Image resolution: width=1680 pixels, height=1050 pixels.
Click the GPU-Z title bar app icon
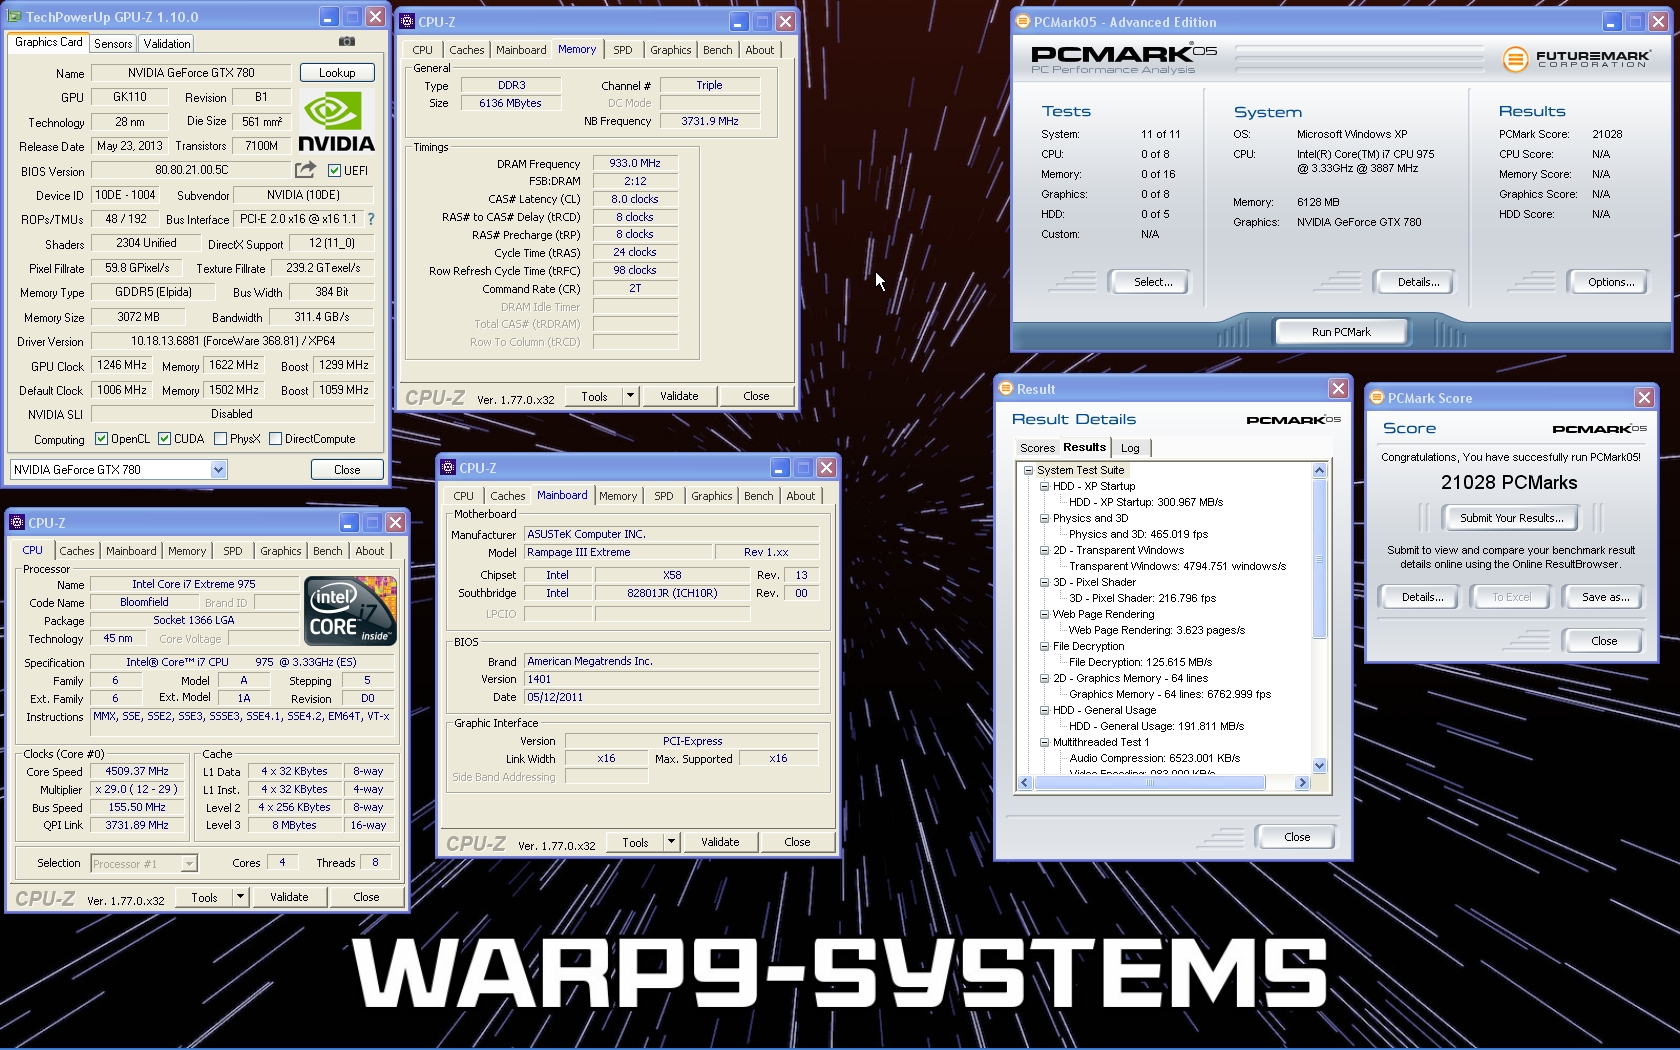(16, 17)
